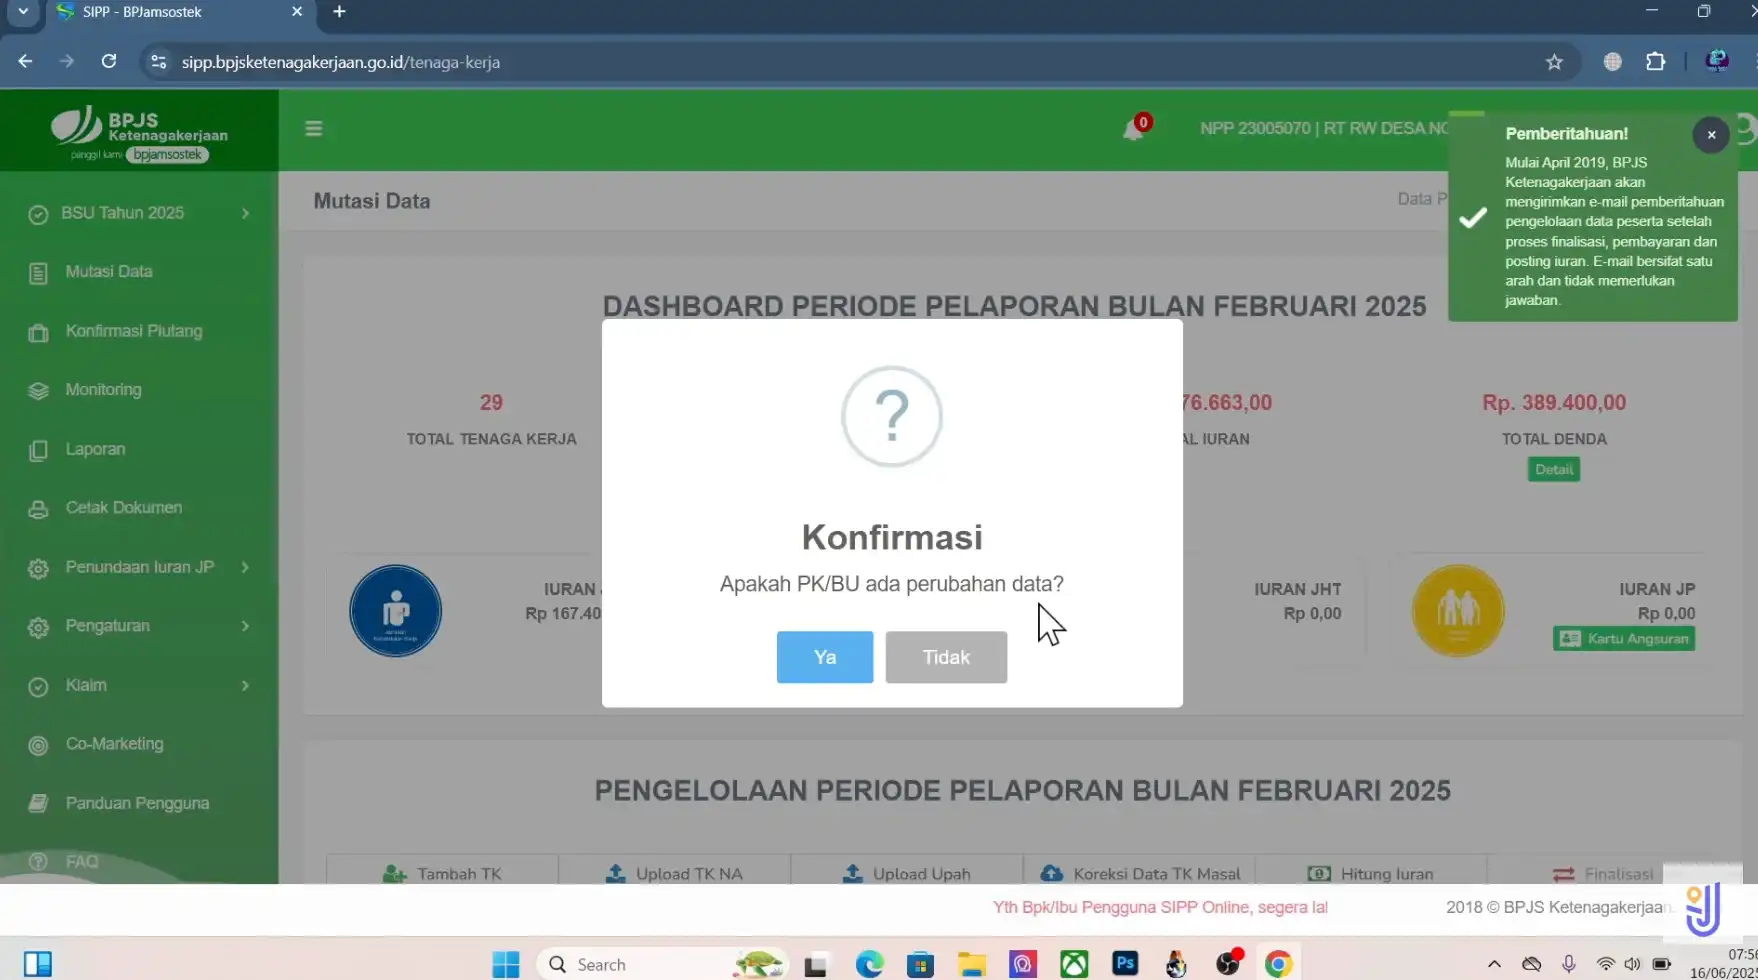Click the Detail link under Total Denda

(x=1553, y=468)
